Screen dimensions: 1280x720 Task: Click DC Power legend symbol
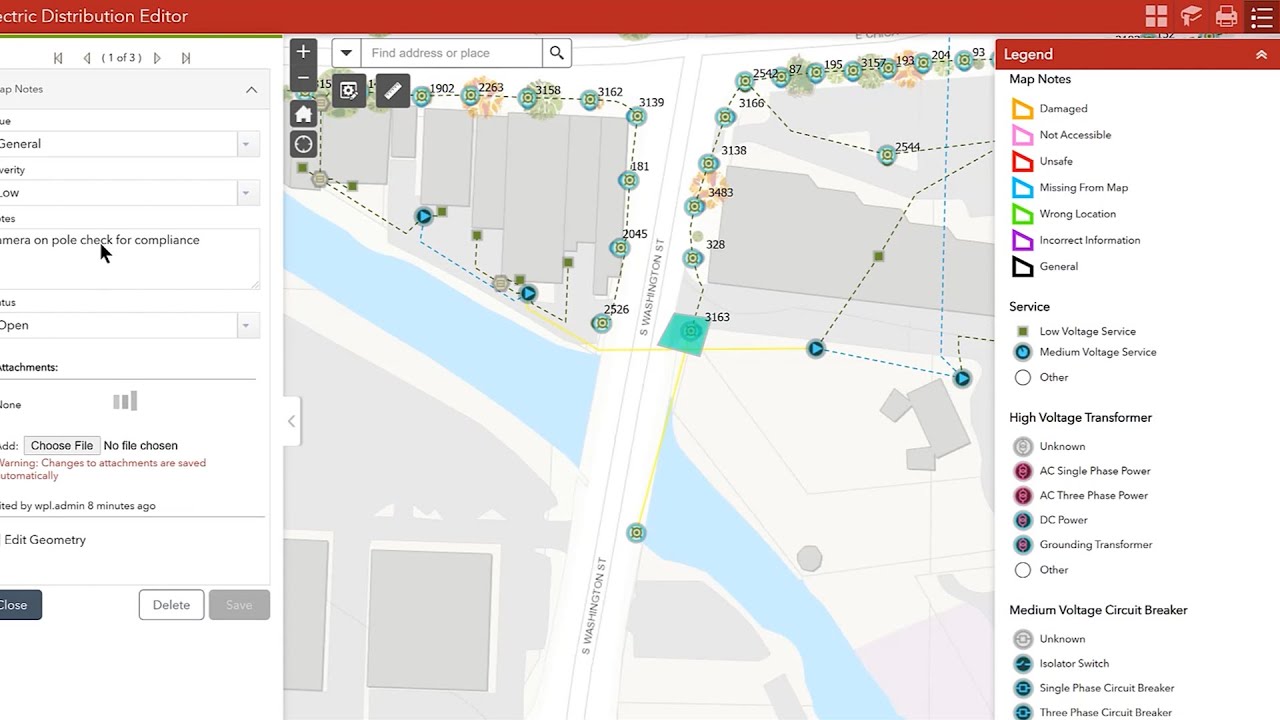1022,520
